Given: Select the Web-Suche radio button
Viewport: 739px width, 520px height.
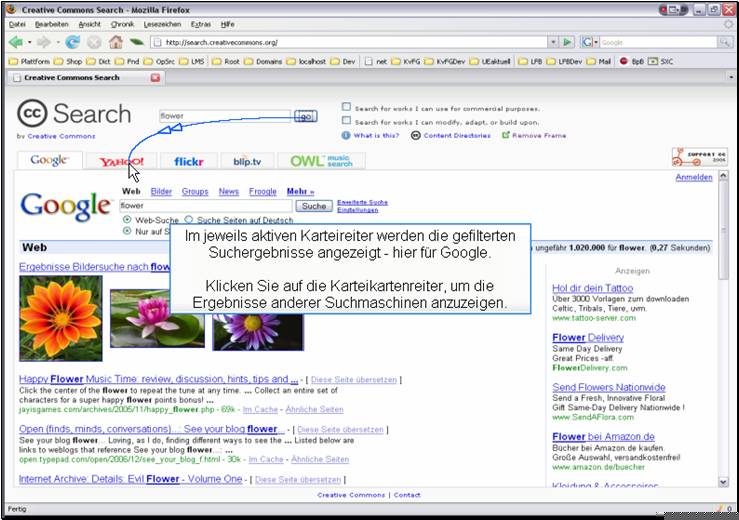Looking at the screenshot, I should (127, 219).
